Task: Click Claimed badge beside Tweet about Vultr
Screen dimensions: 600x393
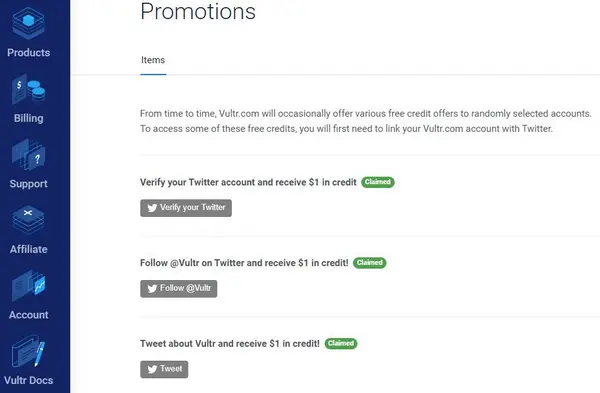Action: point(341,344)
